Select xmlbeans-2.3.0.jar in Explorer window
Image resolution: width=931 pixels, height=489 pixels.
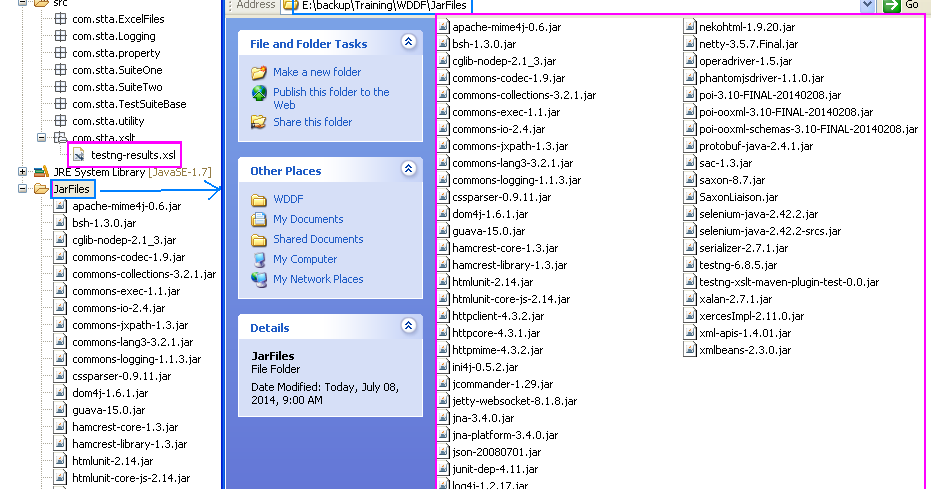[x=745, y=350]
